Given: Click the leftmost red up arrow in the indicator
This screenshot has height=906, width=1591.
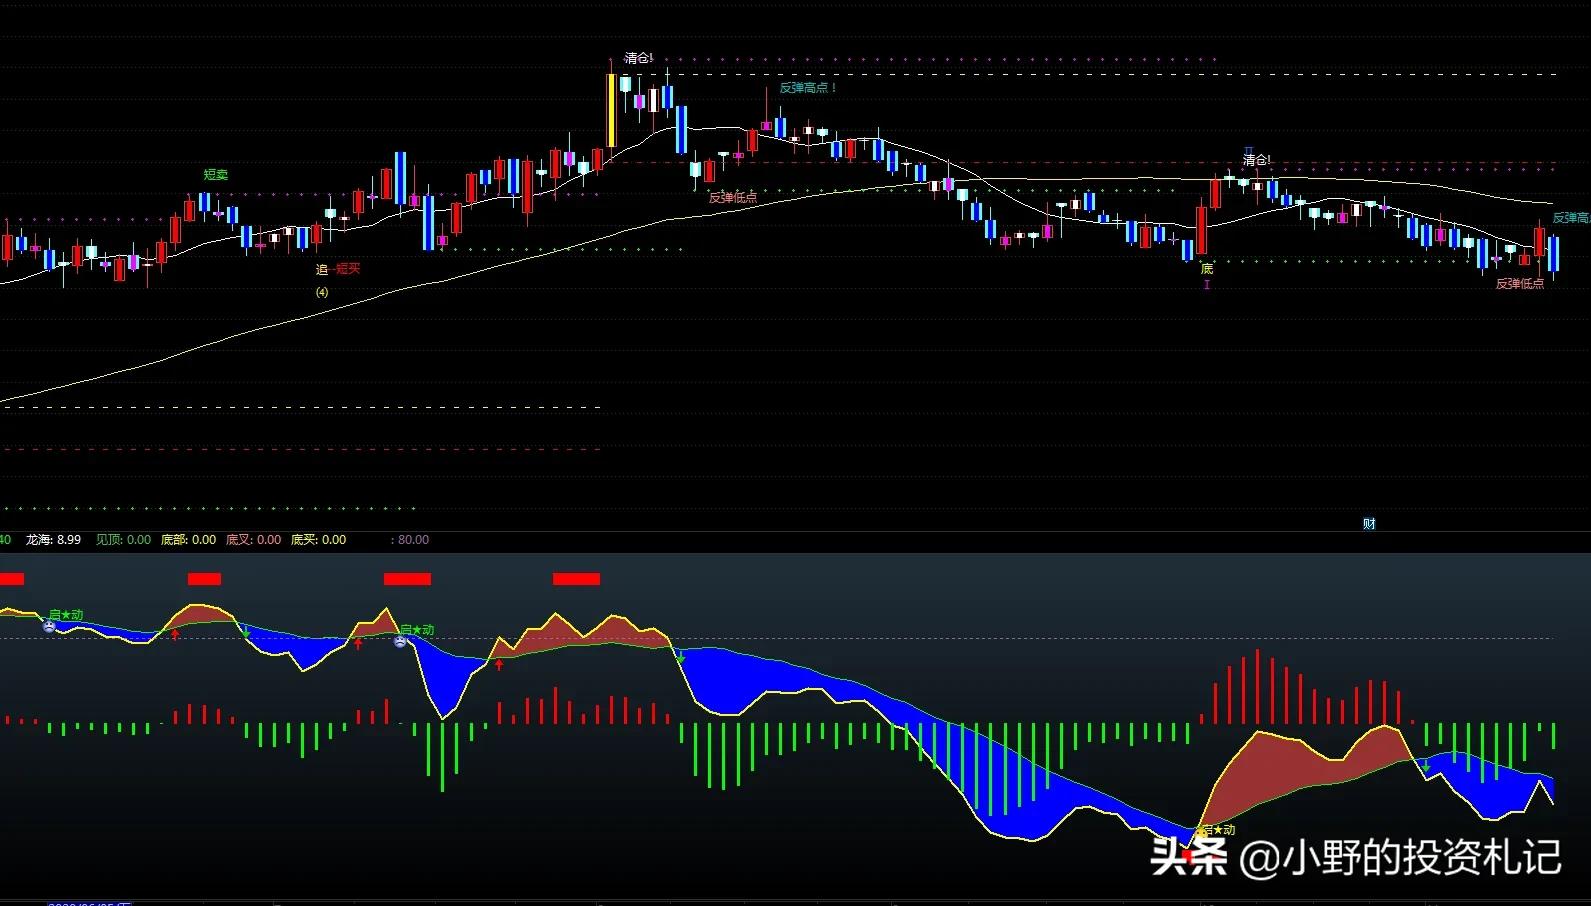Looking at the screenshot, I should click(x=175, y=634).
